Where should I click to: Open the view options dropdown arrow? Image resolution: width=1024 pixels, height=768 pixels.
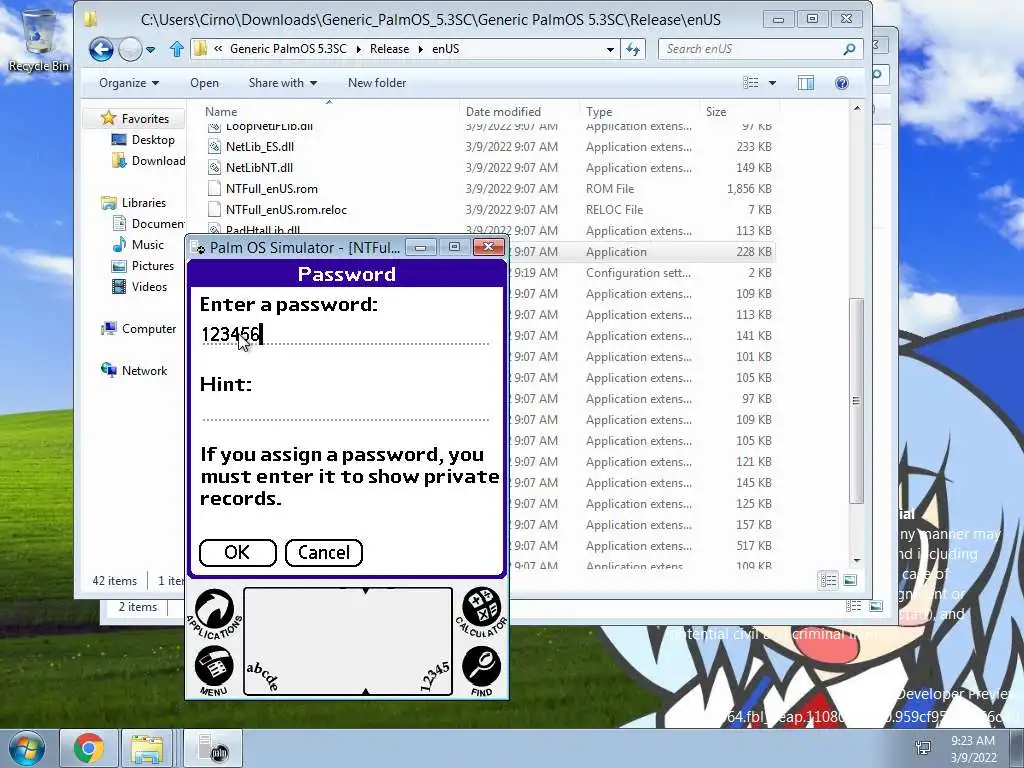(x=773, y=83)
